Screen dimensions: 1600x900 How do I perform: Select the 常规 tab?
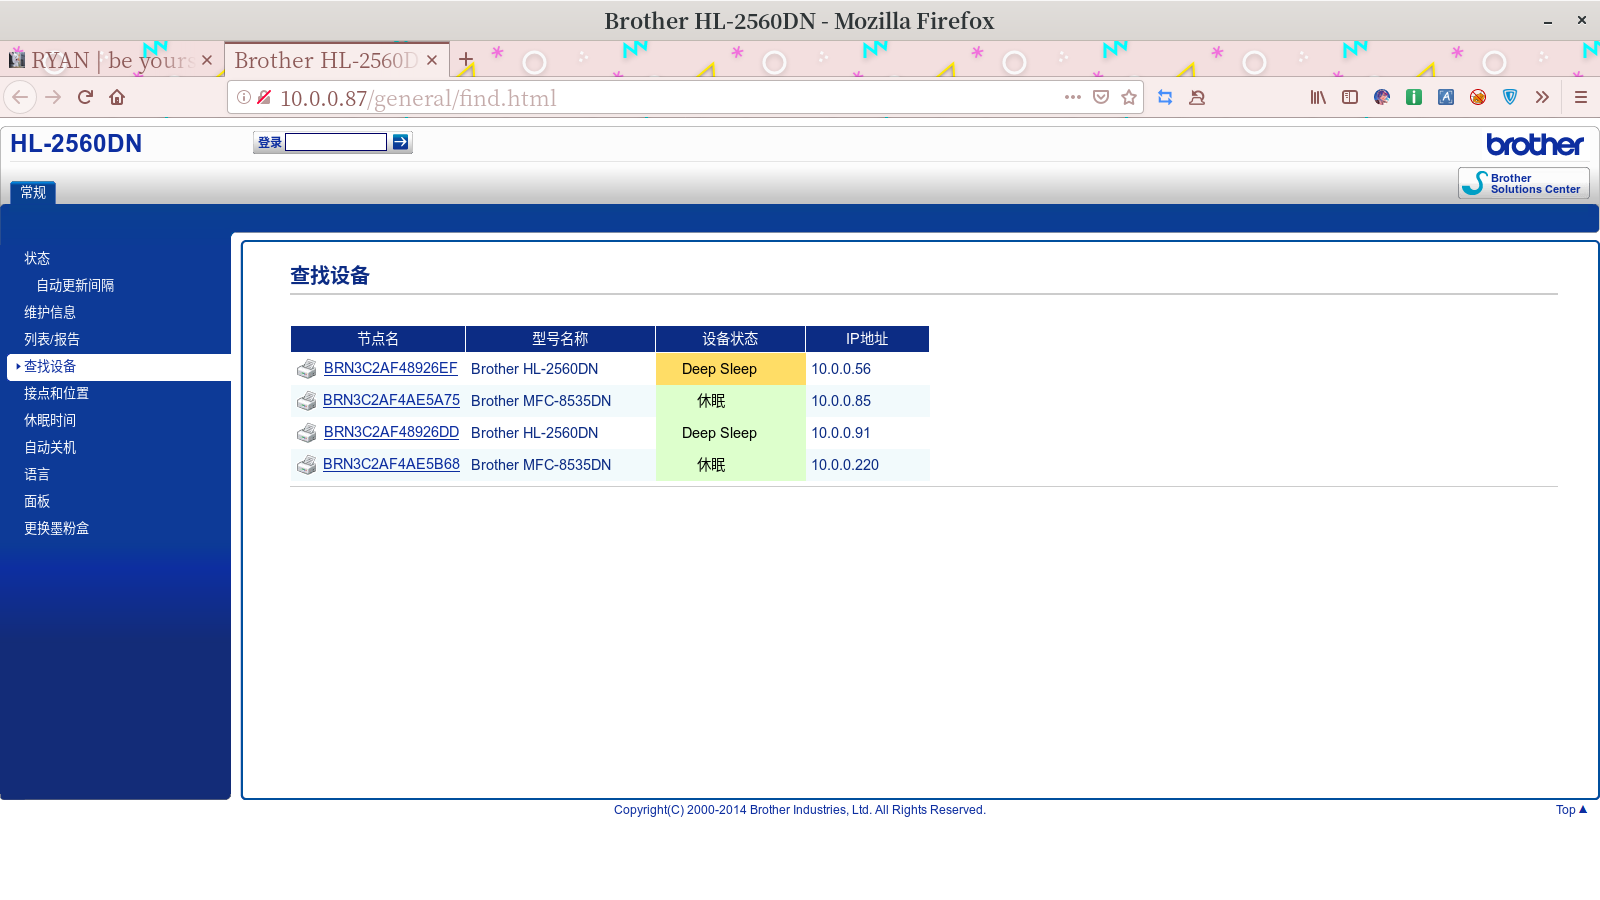click(x=33, y=192)
